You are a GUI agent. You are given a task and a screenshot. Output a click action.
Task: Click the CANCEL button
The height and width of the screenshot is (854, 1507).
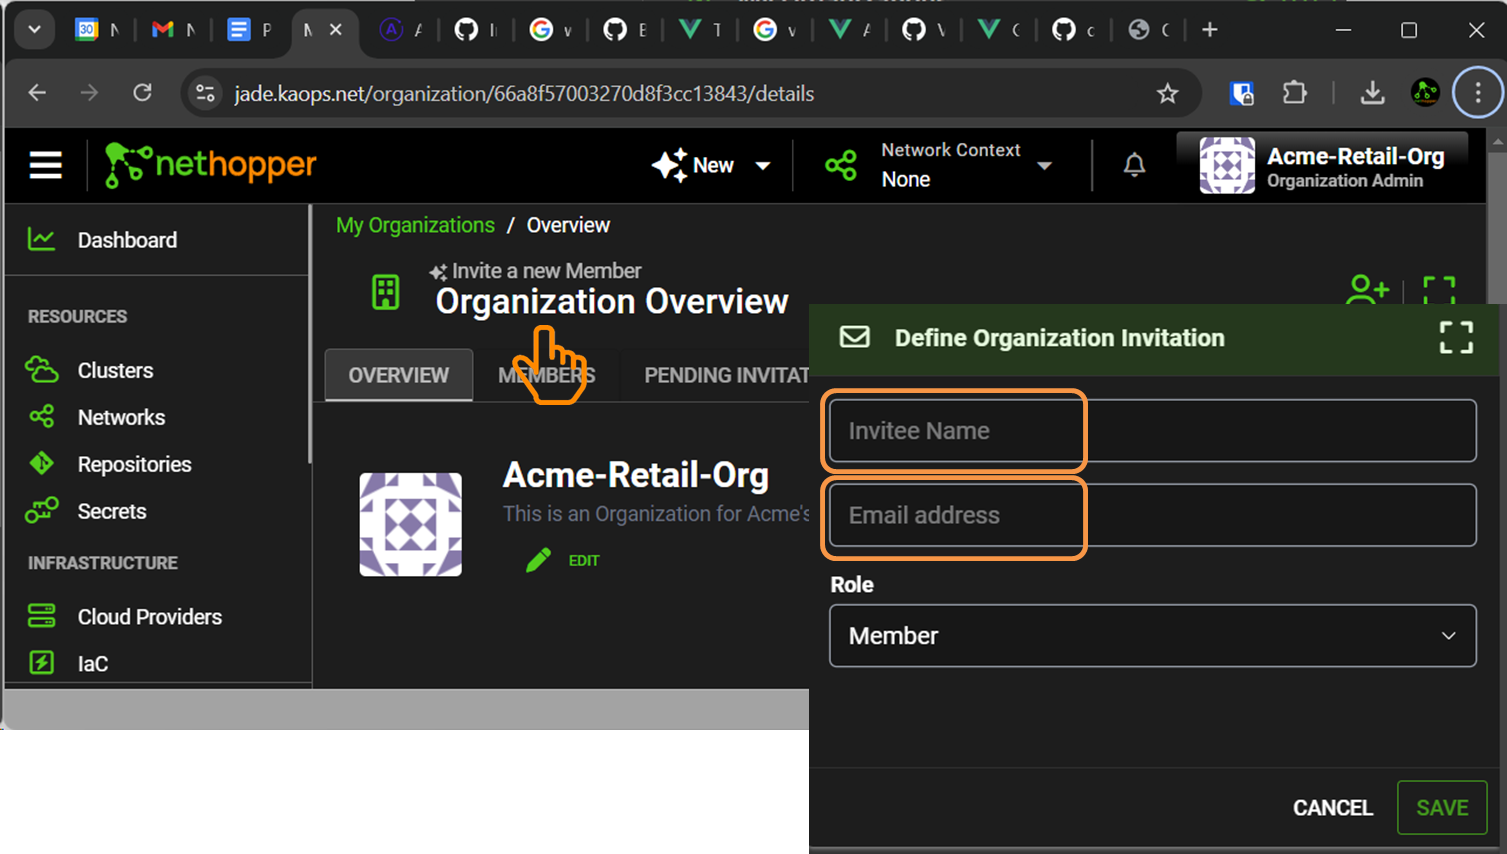[1332, 807]
